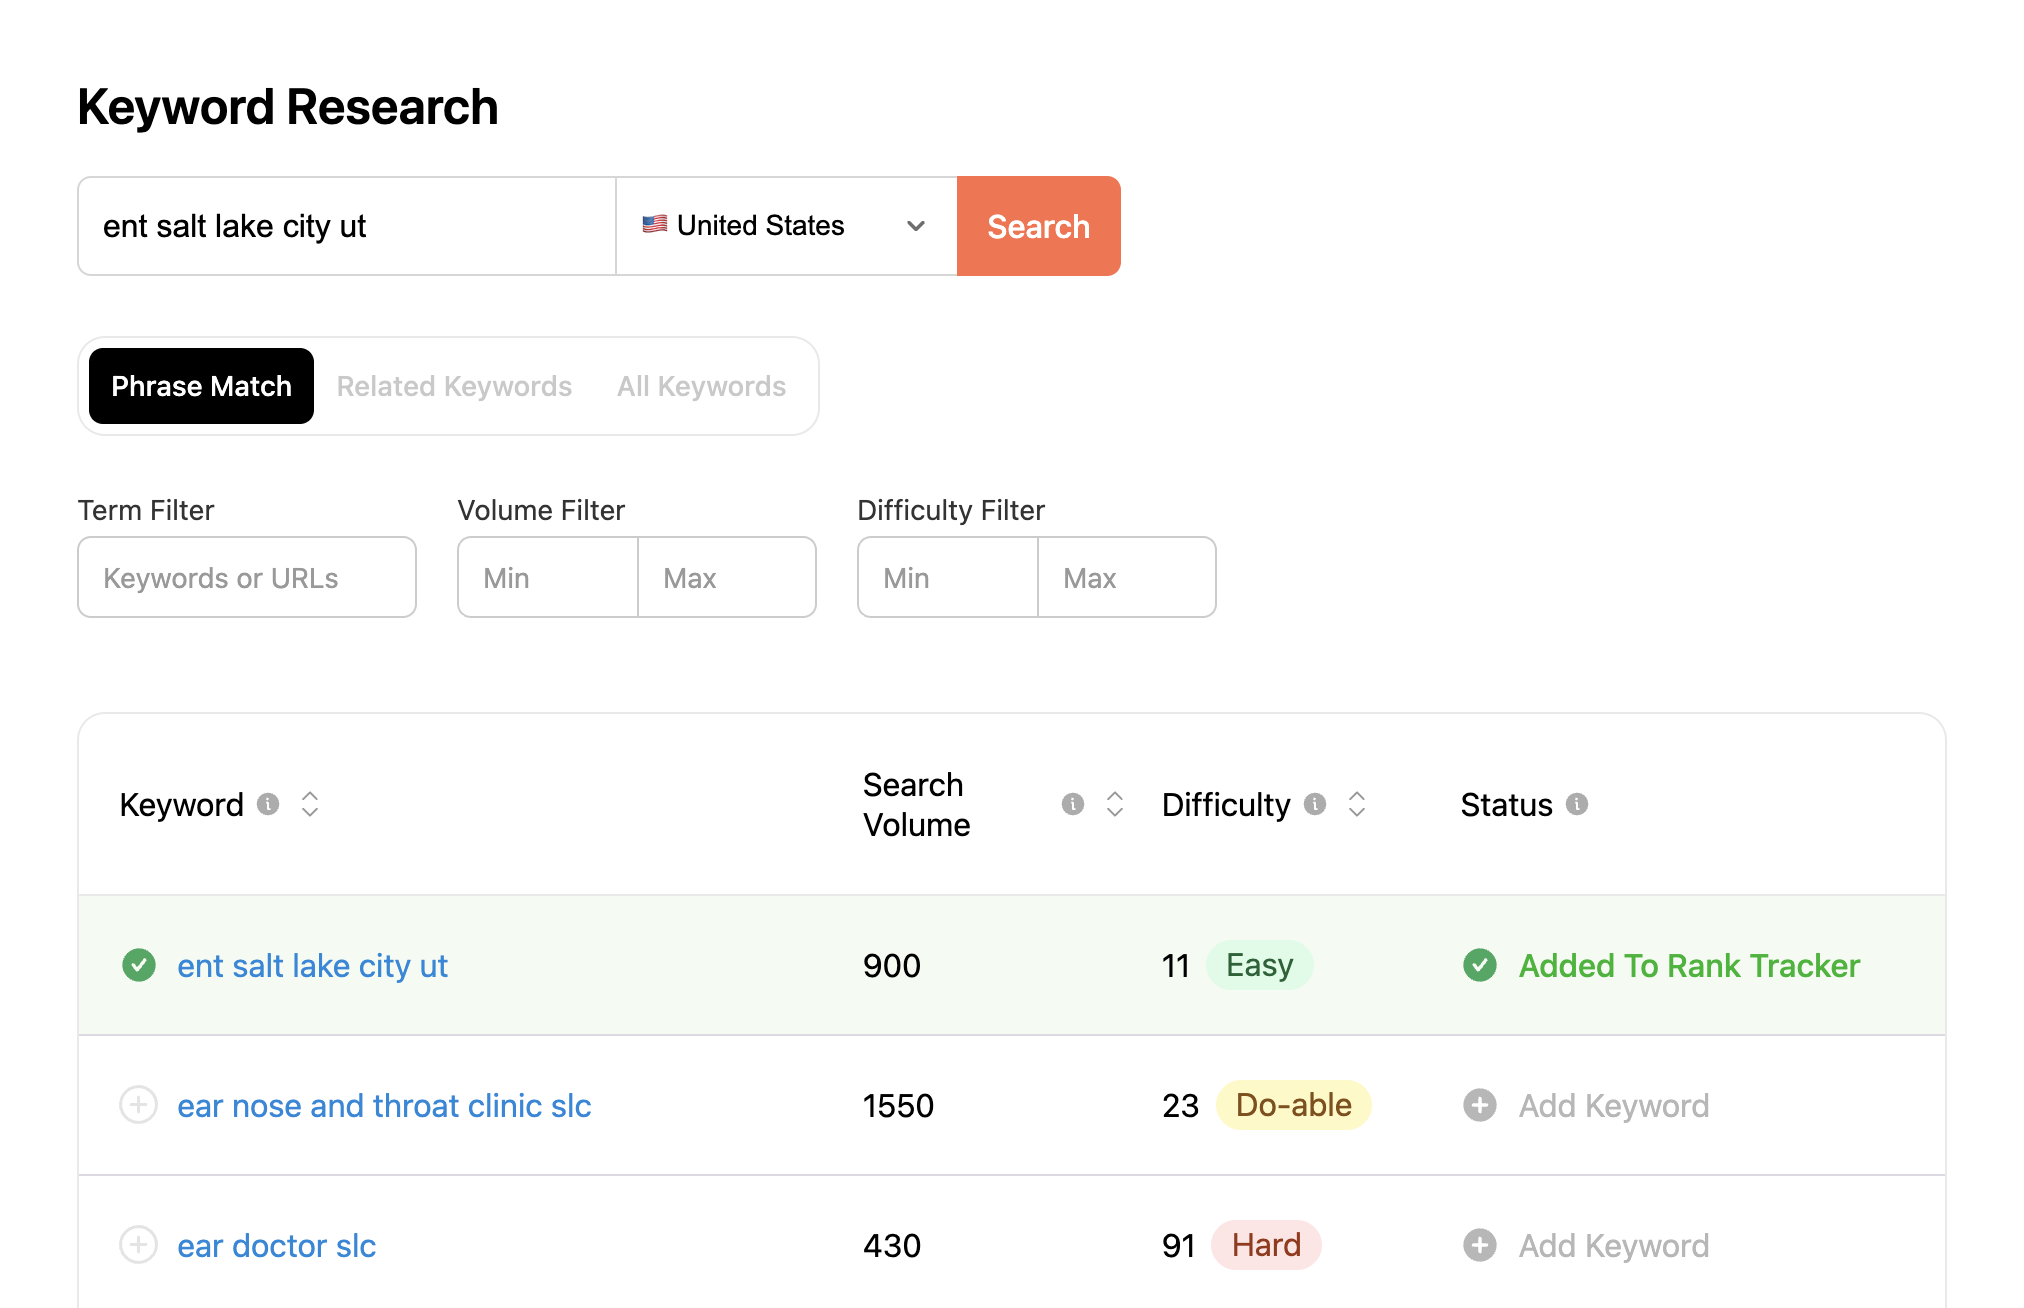Switch to All Keywords tab
2024x1308 pixels.
[701, 386]
